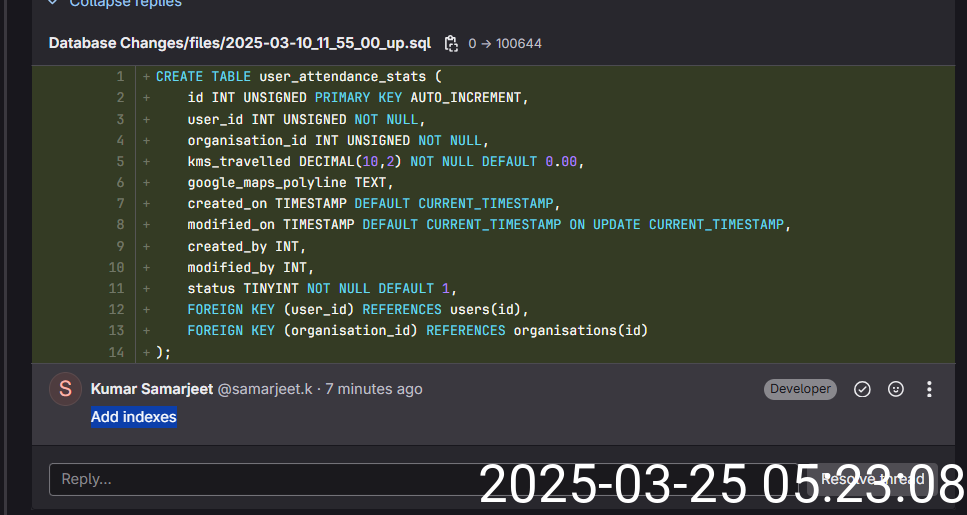
Task: Click the file mode change '0 → 100644' text
Action: coord(505,44)
